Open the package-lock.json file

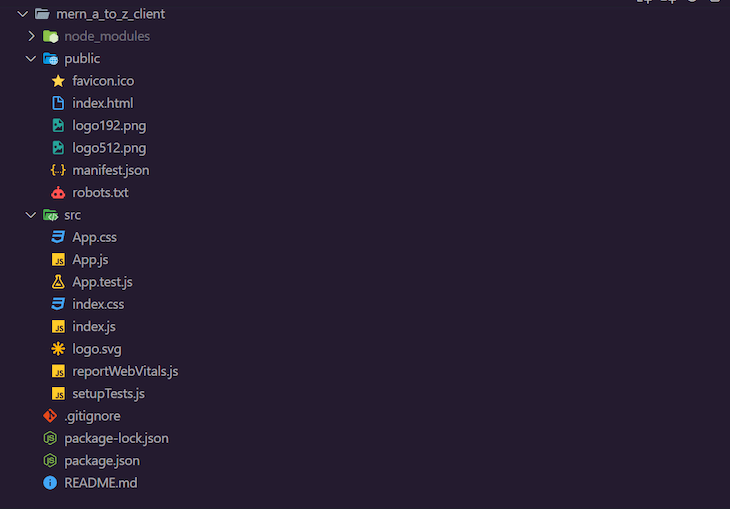116,438
